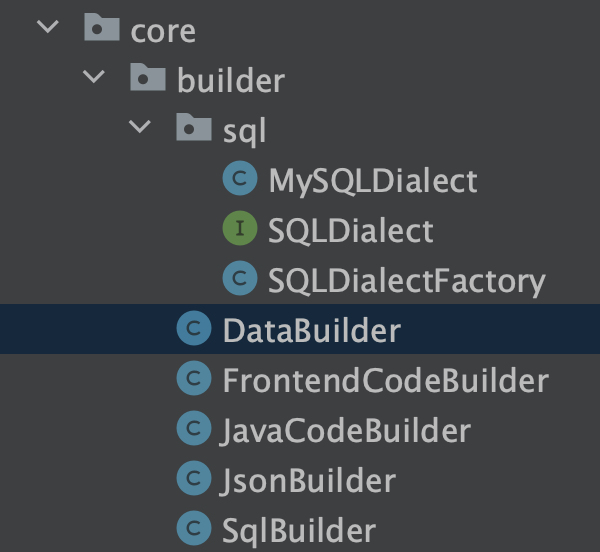Select the FrontendCodeBuilder file name
This screenshot has height=552, width=600.
385,380
